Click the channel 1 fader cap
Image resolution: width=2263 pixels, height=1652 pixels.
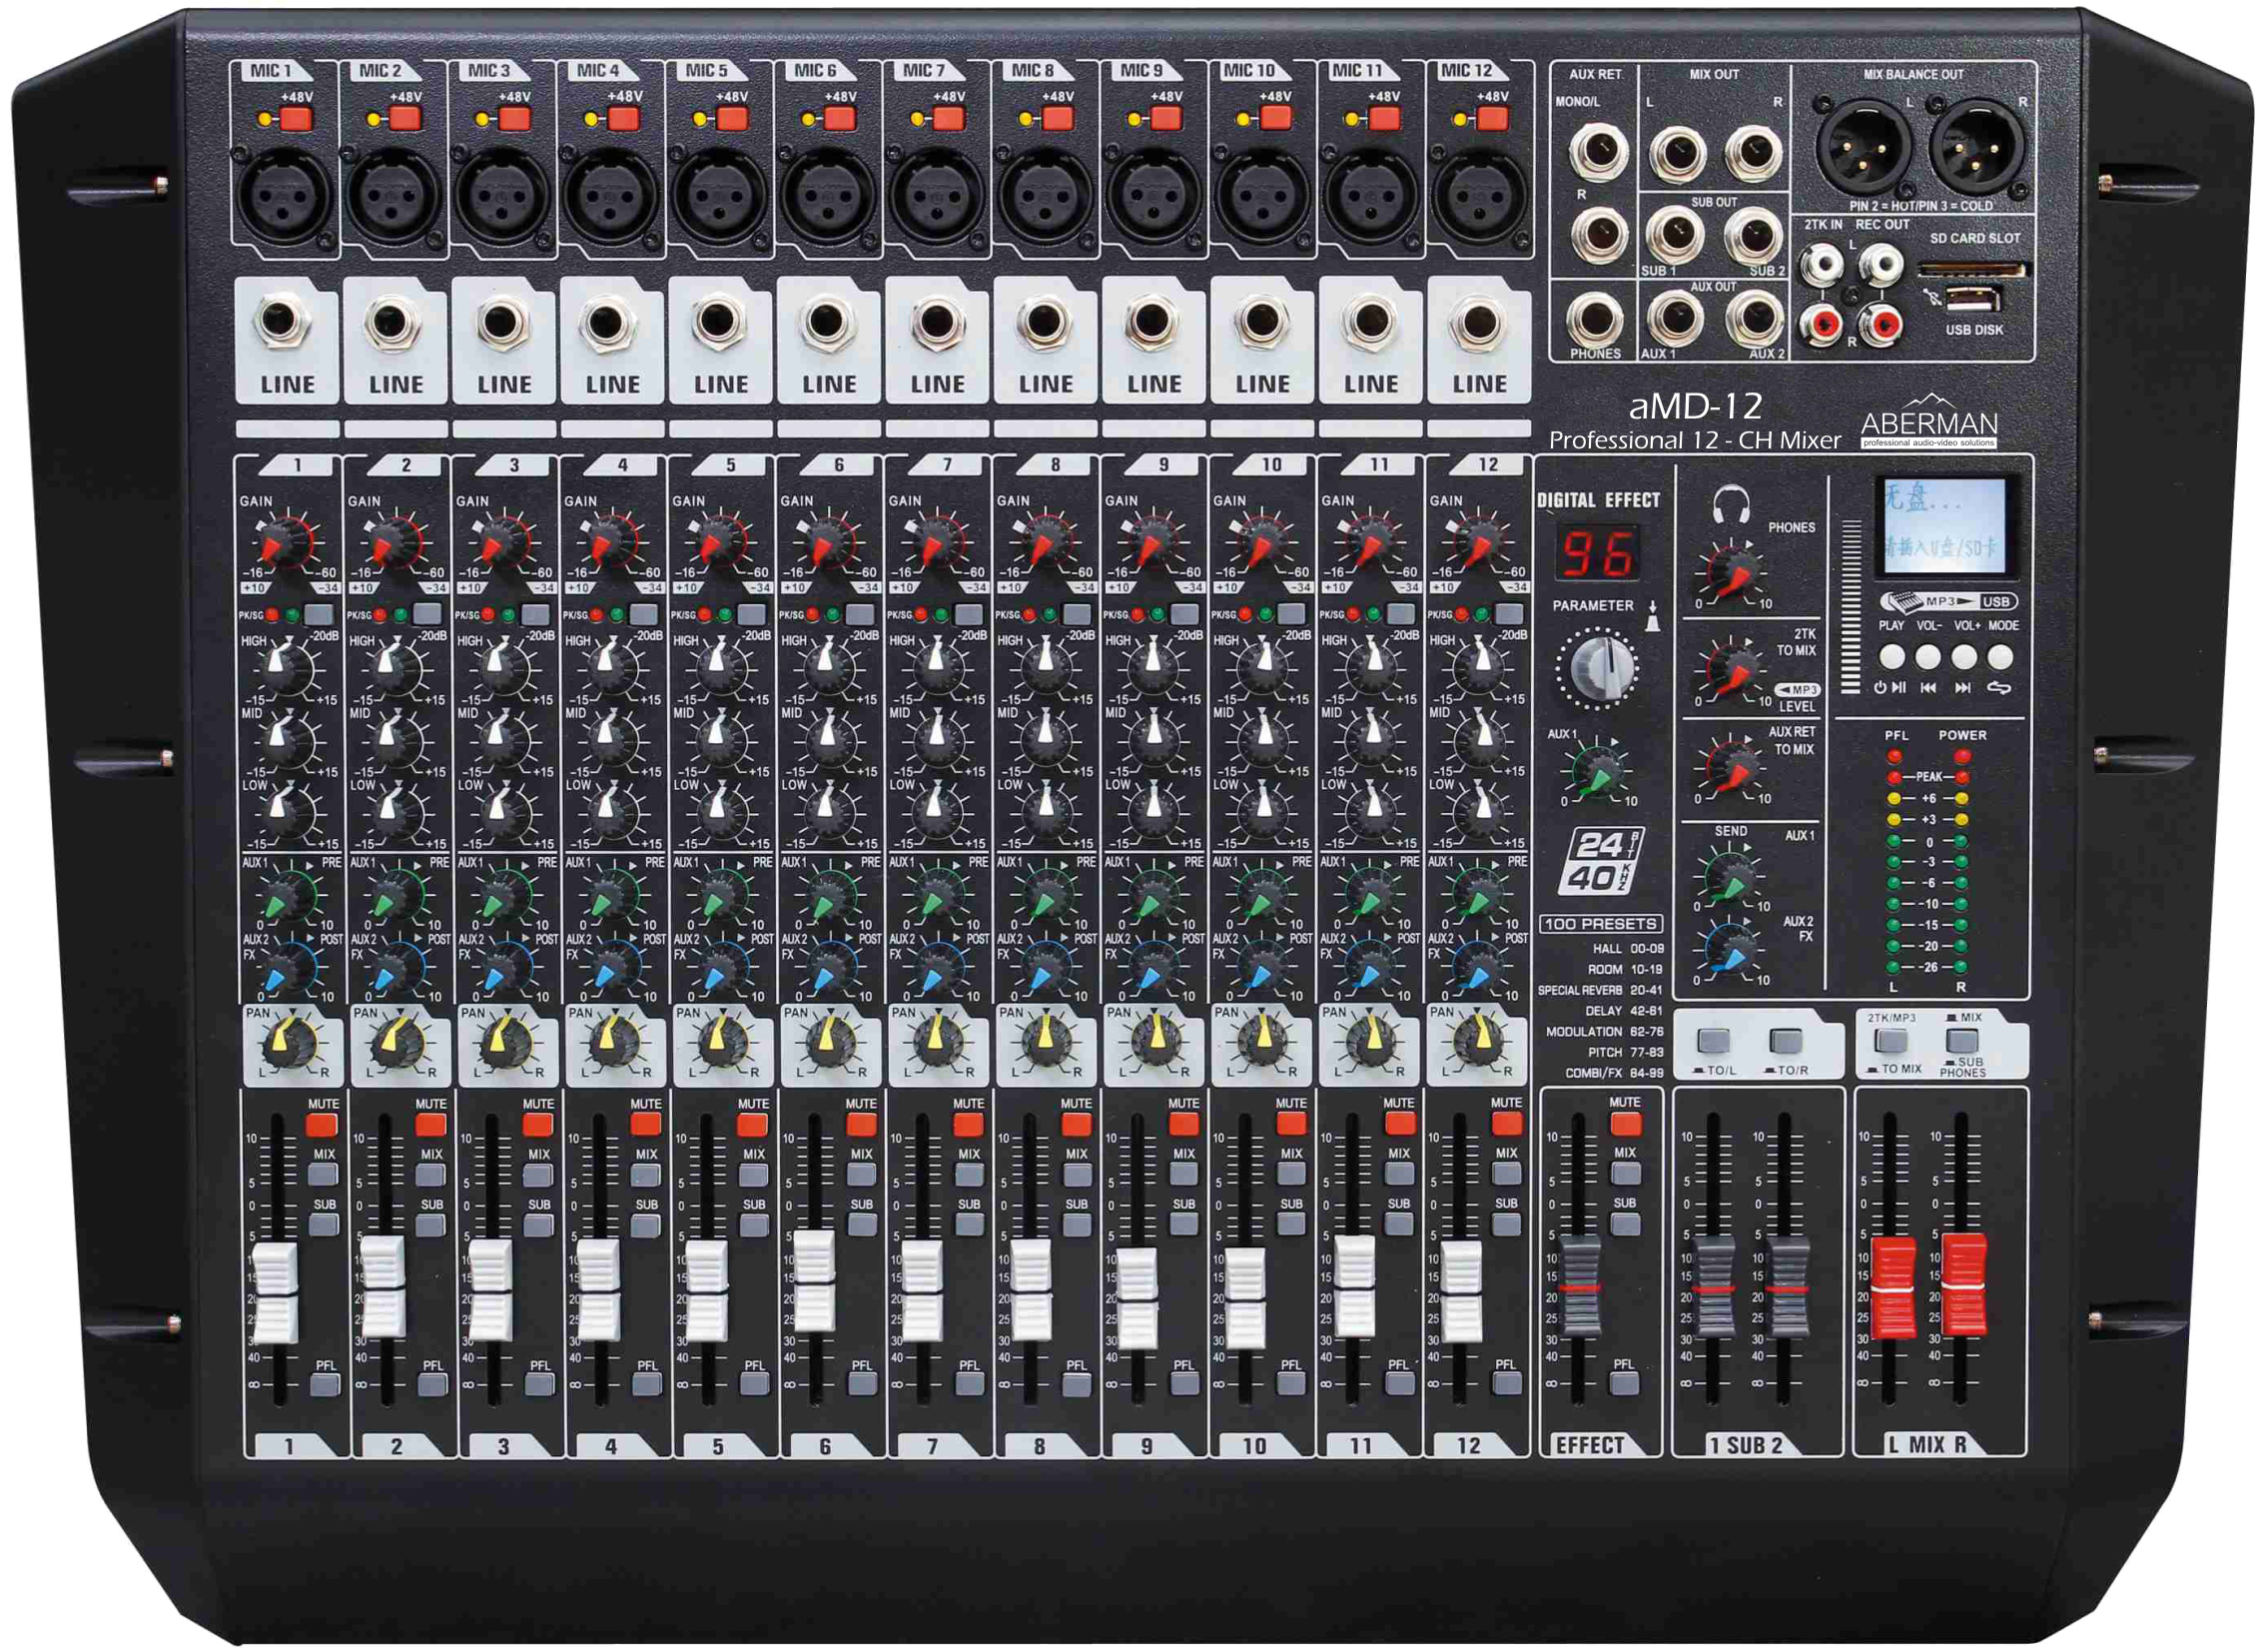[276, 1294]
